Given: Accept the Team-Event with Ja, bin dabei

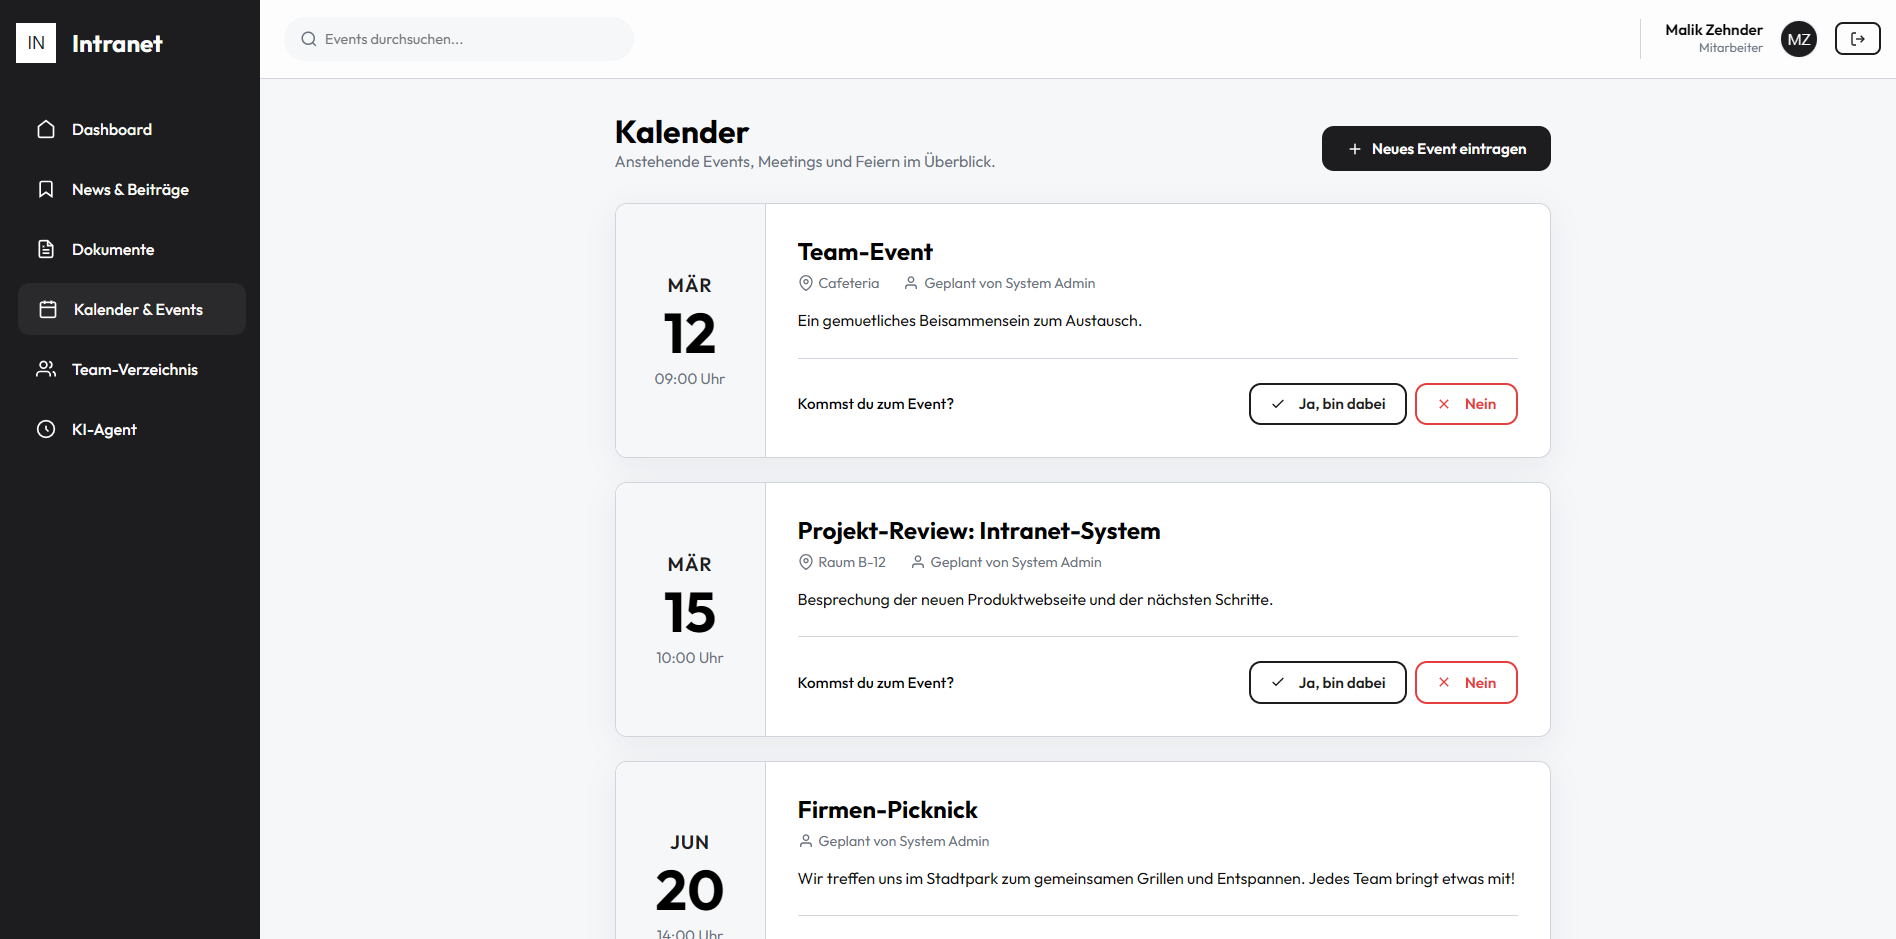Looking at the screenshot, I should pos(1327,404).
